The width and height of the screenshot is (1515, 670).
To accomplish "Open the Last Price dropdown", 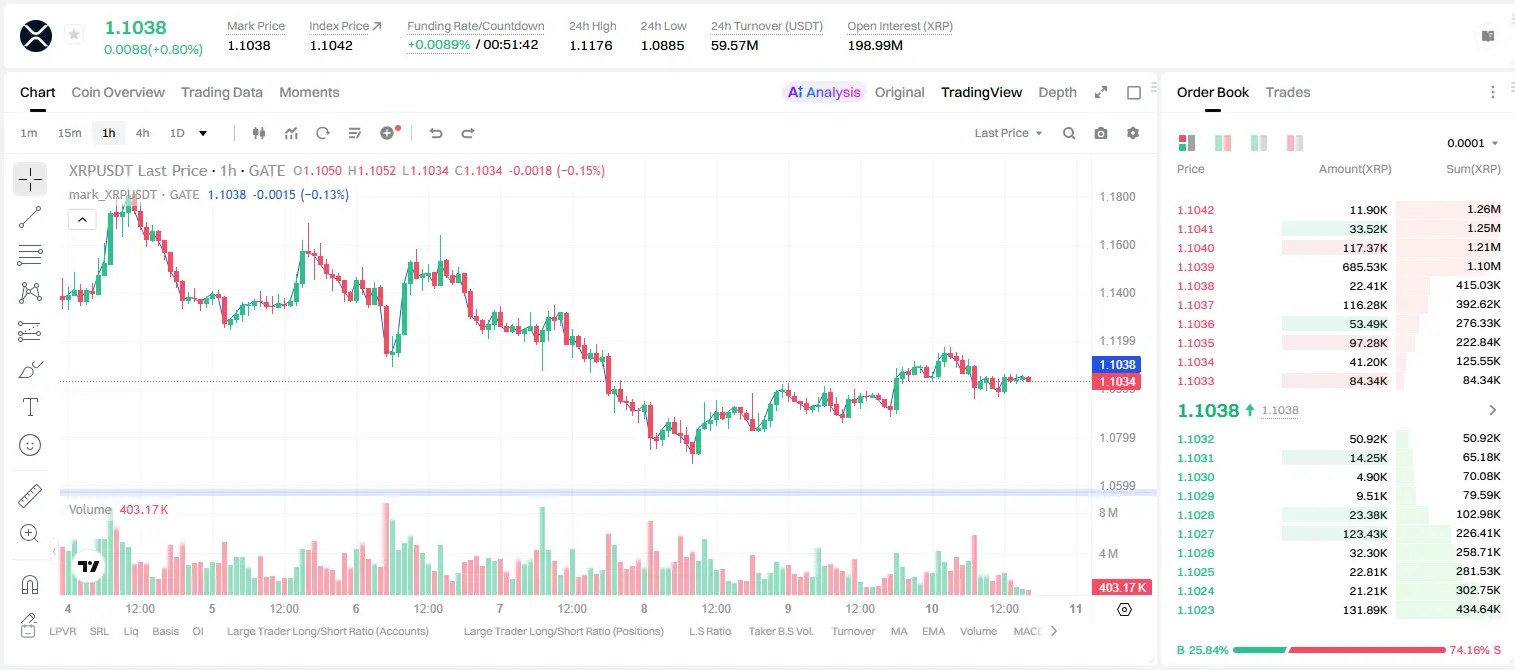I will coord(1008,133).
